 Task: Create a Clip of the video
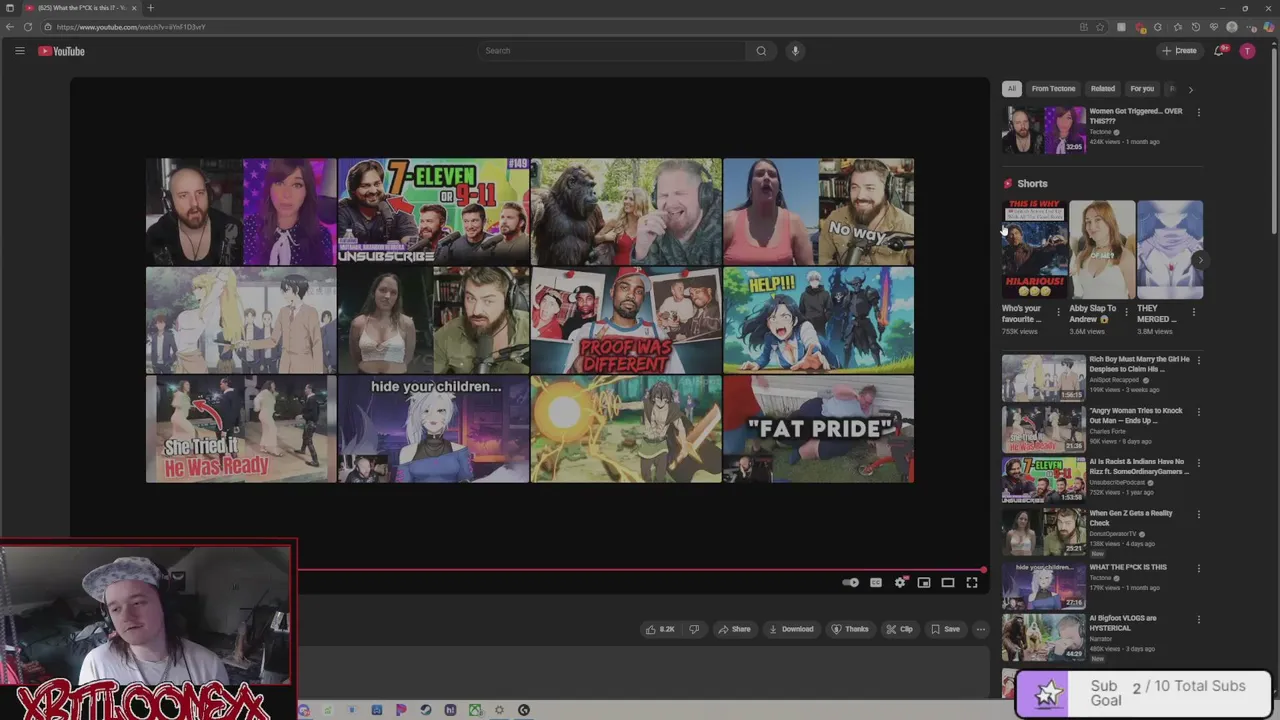[x=900, y=629]
